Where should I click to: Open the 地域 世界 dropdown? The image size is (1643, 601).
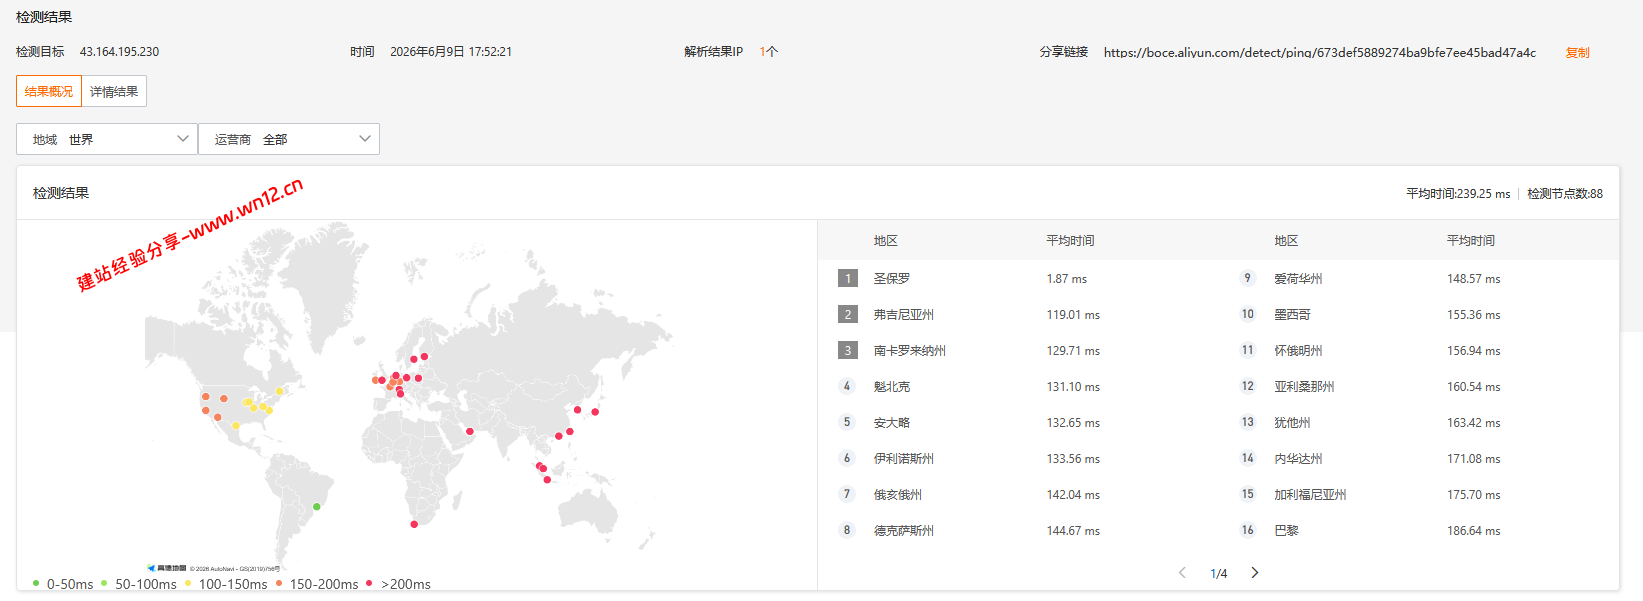pyautogui.click(x=107, y=139)
